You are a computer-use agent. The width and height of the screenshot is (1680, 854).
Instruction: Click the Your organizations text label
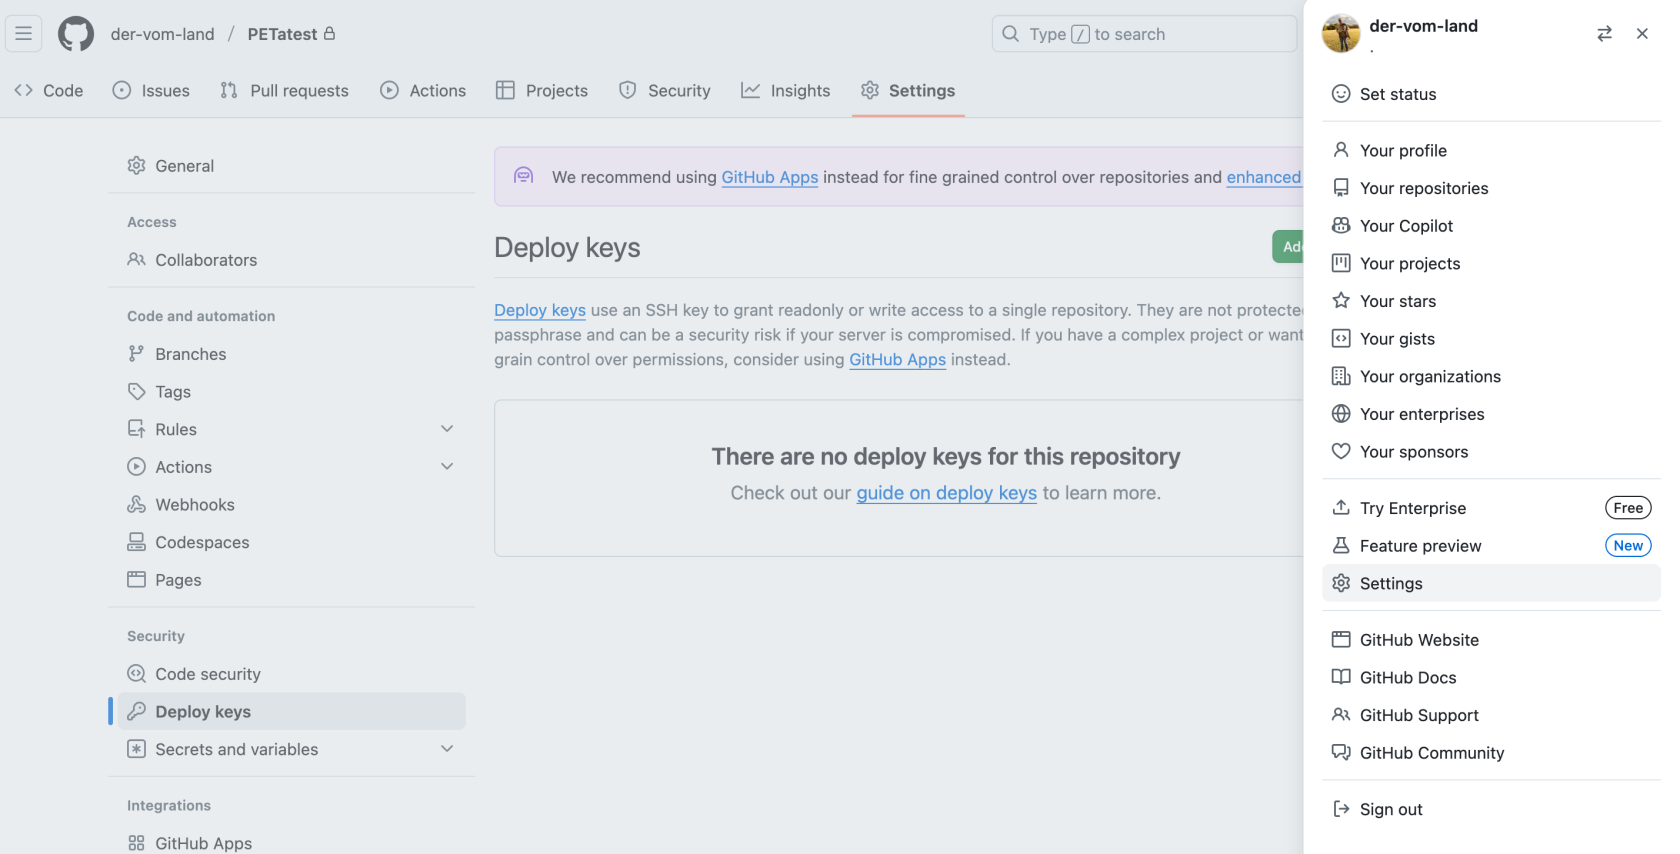1430,376
